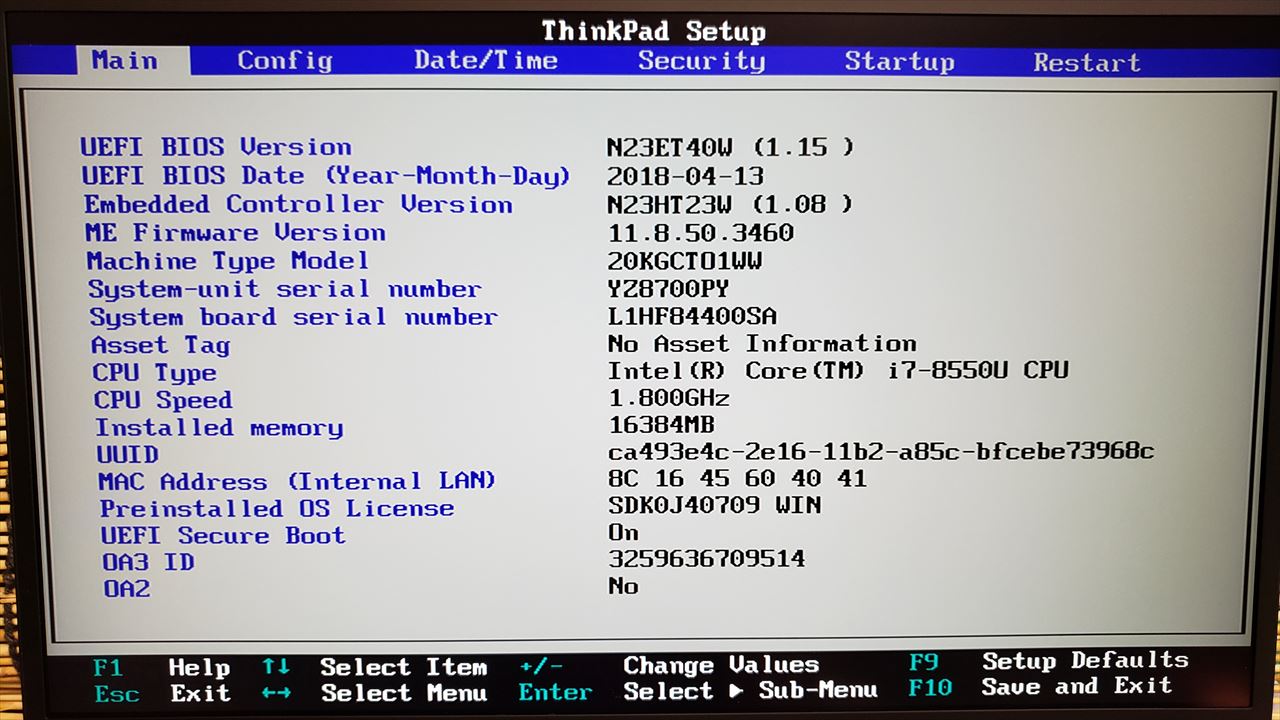Click the Esc Exit key hint
1280x720 pixels.
(162, 693)
